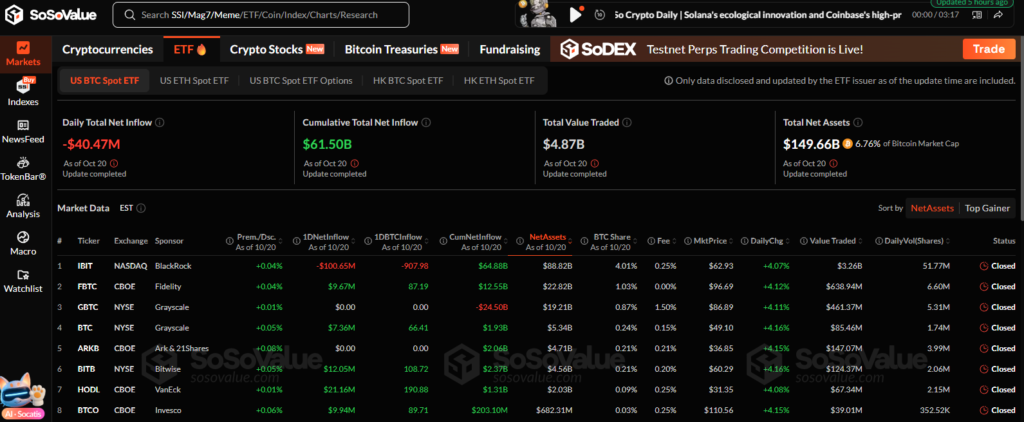This screenshot has width=1024, height=422.
Task: Open the Macro section icon
Action: tap(22, 242)
